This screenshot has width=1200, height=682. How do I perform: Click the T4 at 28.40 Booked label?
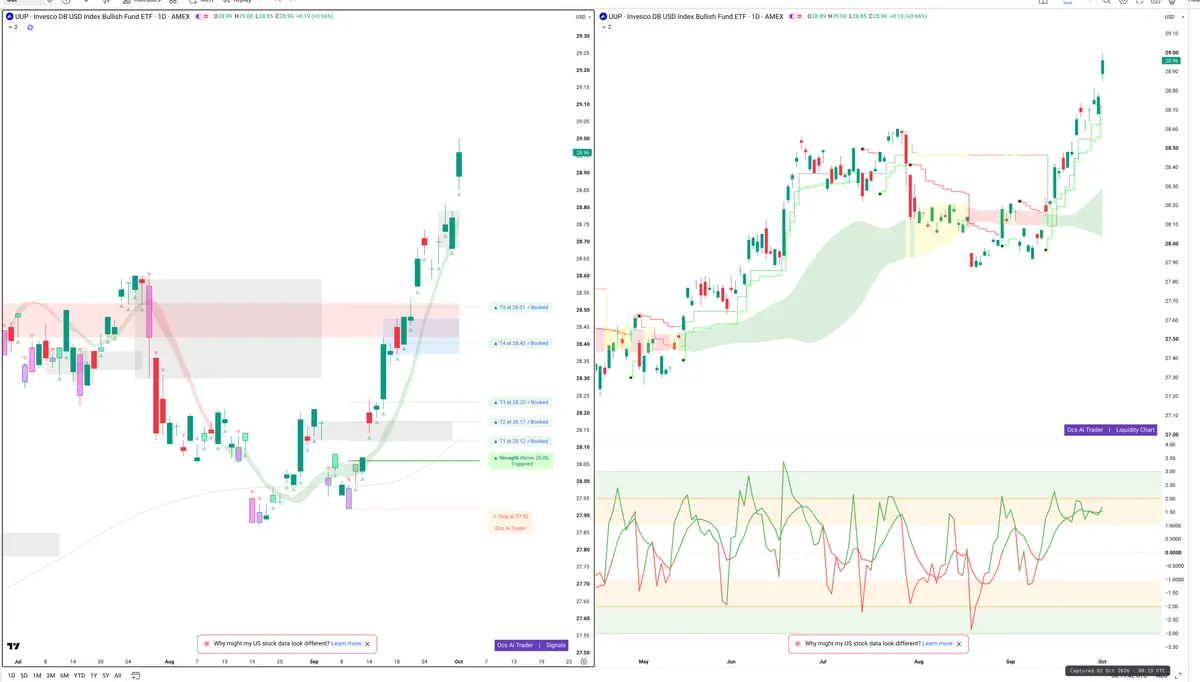click(521, 343)
